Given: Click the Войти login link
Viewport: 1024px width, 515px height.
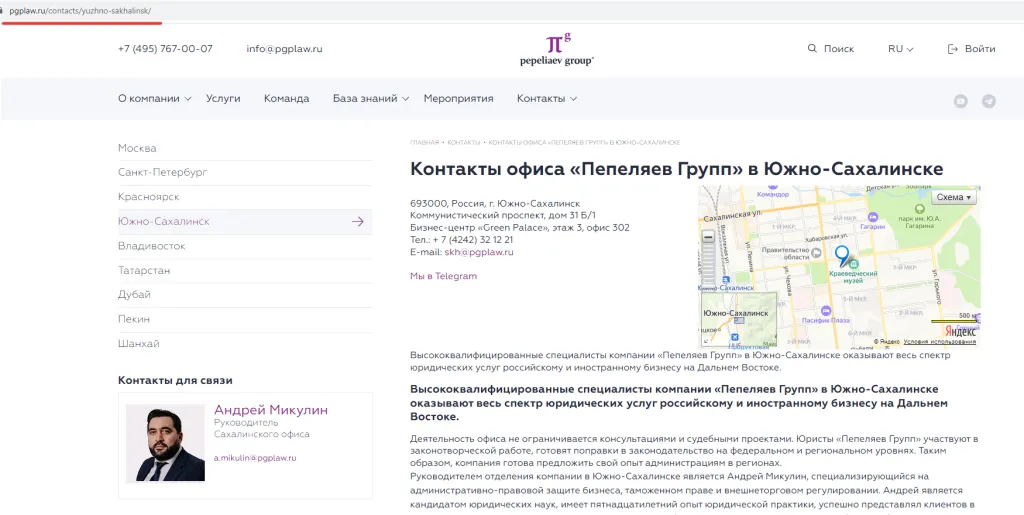Looking at the screenshot, I should 980,49.
